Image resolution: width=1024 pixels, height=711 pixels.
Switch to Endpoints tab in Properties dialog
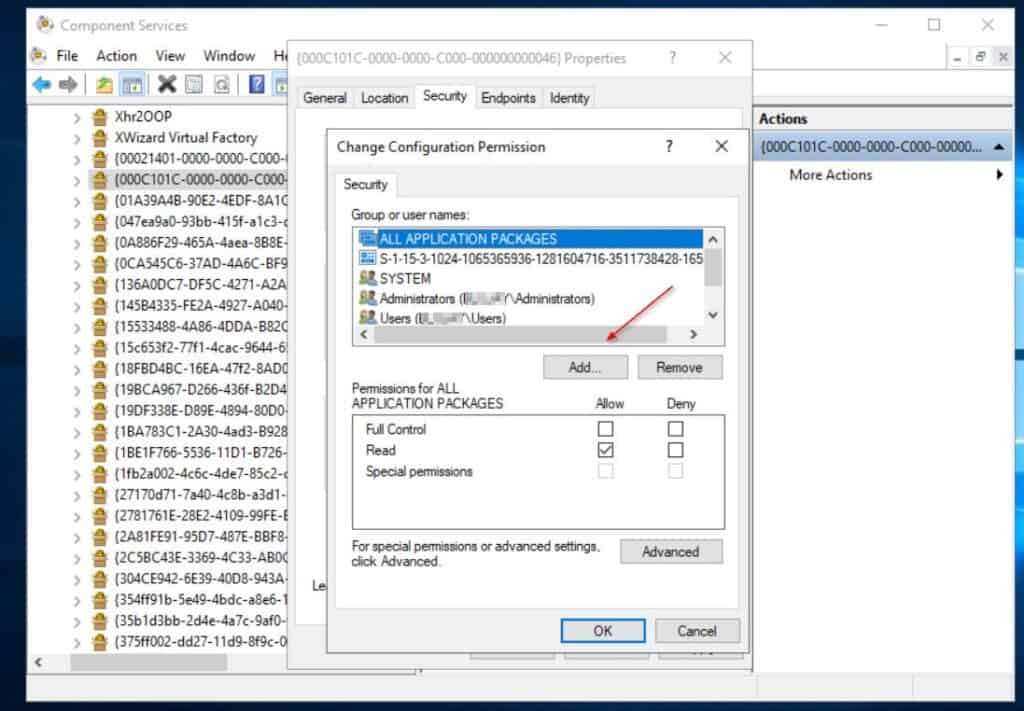tap(508, 98)
